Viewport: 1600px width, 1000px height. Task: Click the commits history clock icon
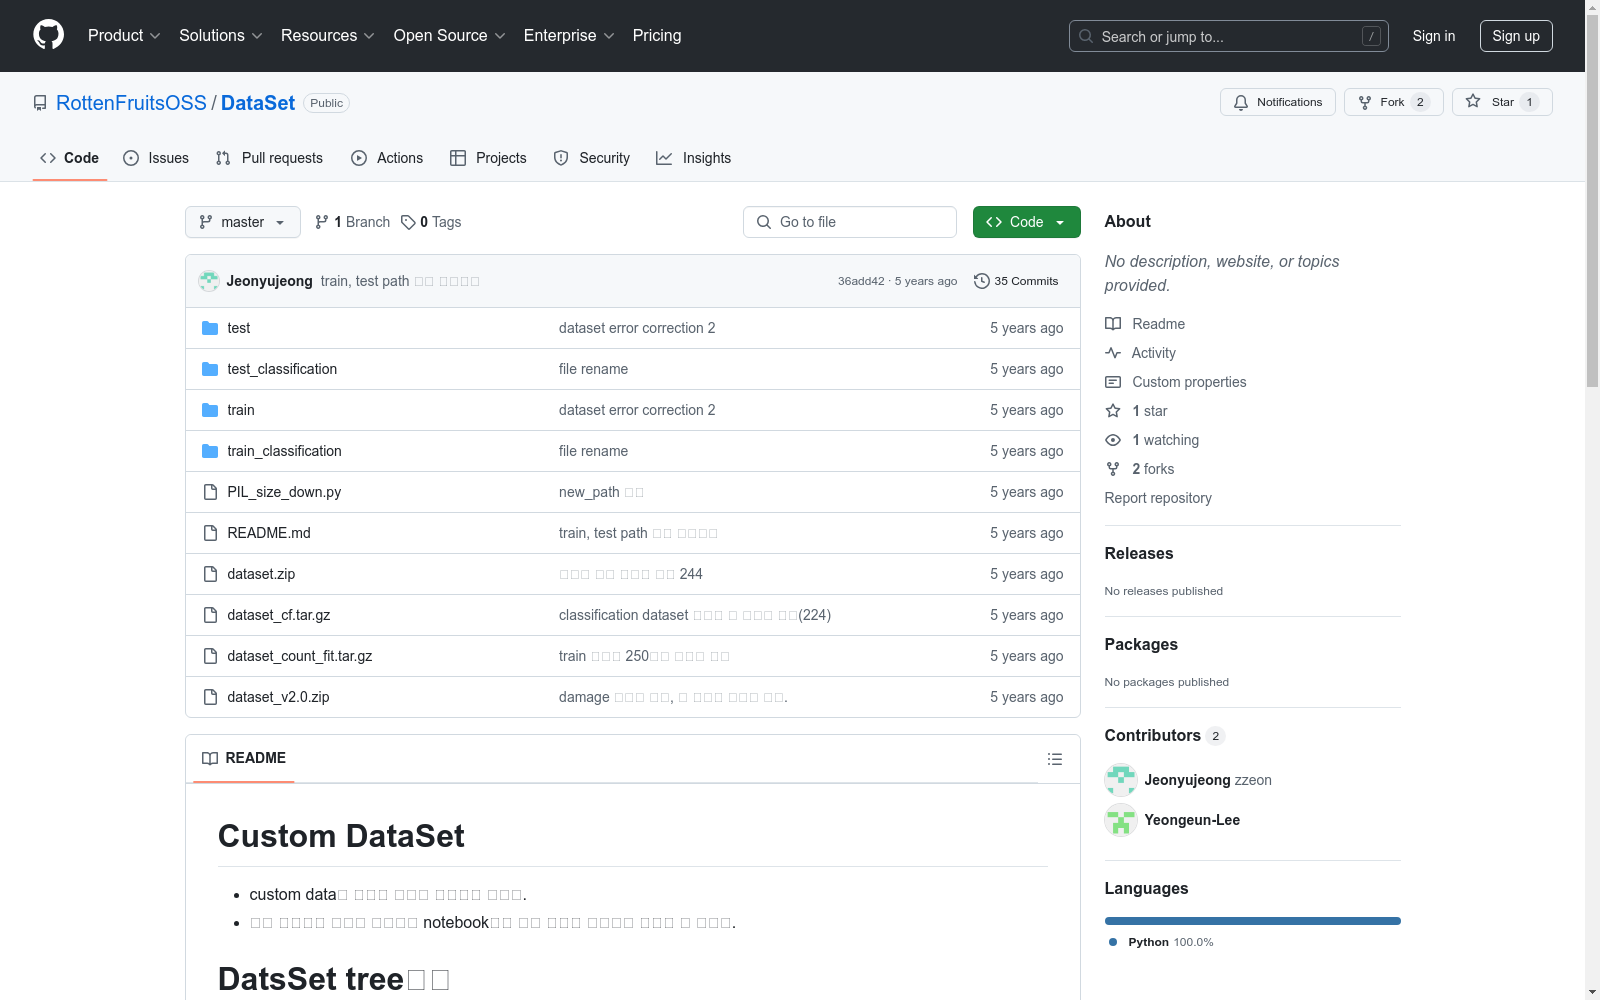point(982,281)
